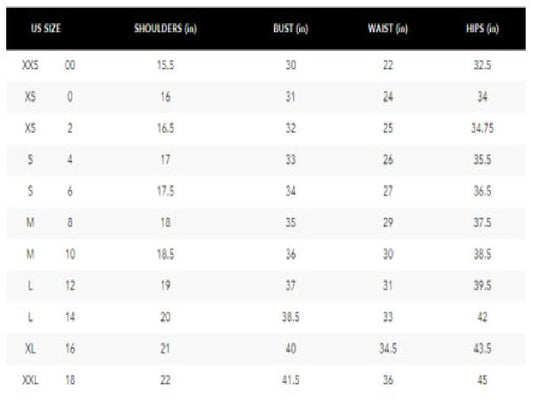Viewport: 533px width, 406px height.
Task: Click bust value 38.5
Action: 291,317
